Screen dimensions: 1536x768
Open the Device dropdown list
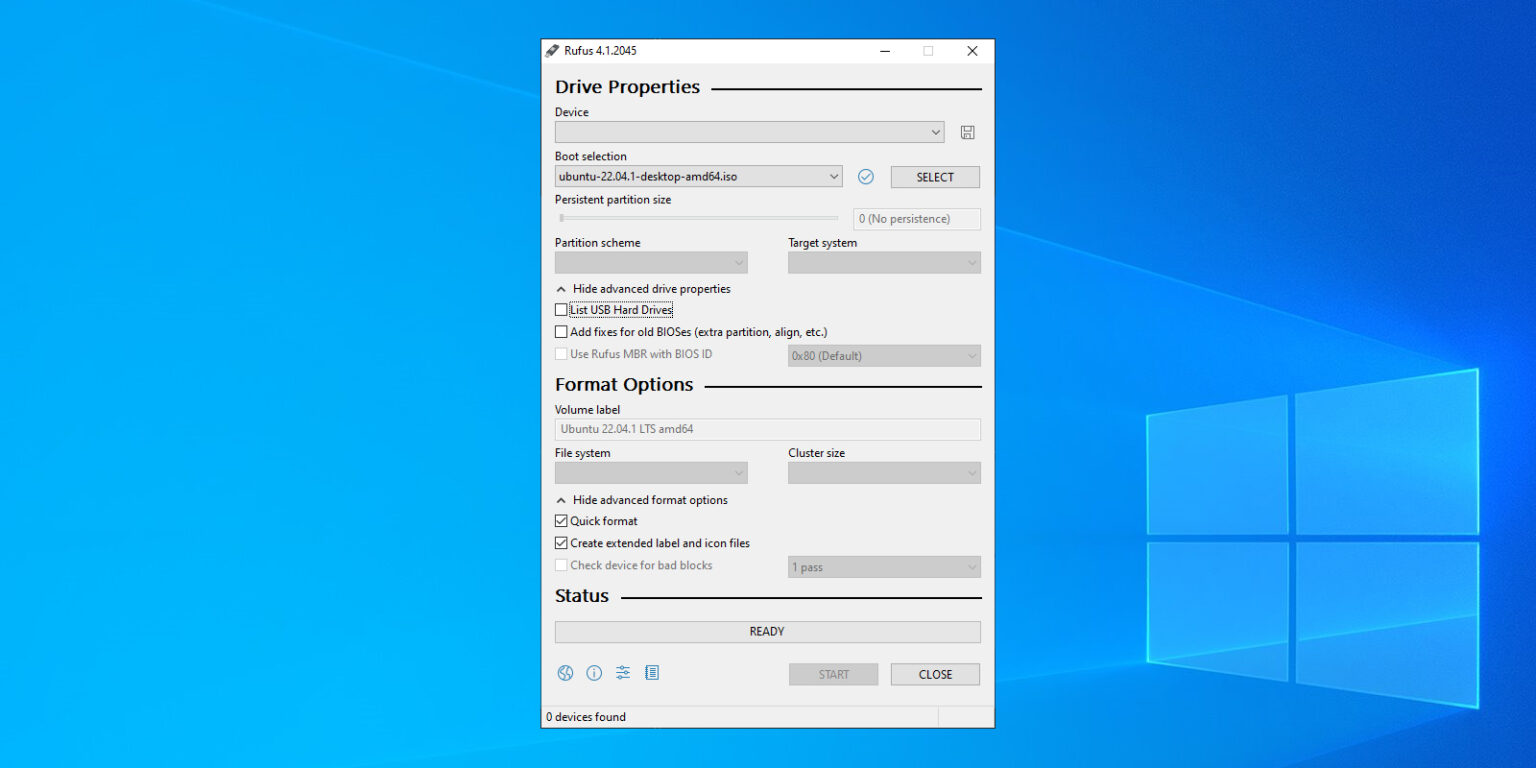[x=749, y=132]
